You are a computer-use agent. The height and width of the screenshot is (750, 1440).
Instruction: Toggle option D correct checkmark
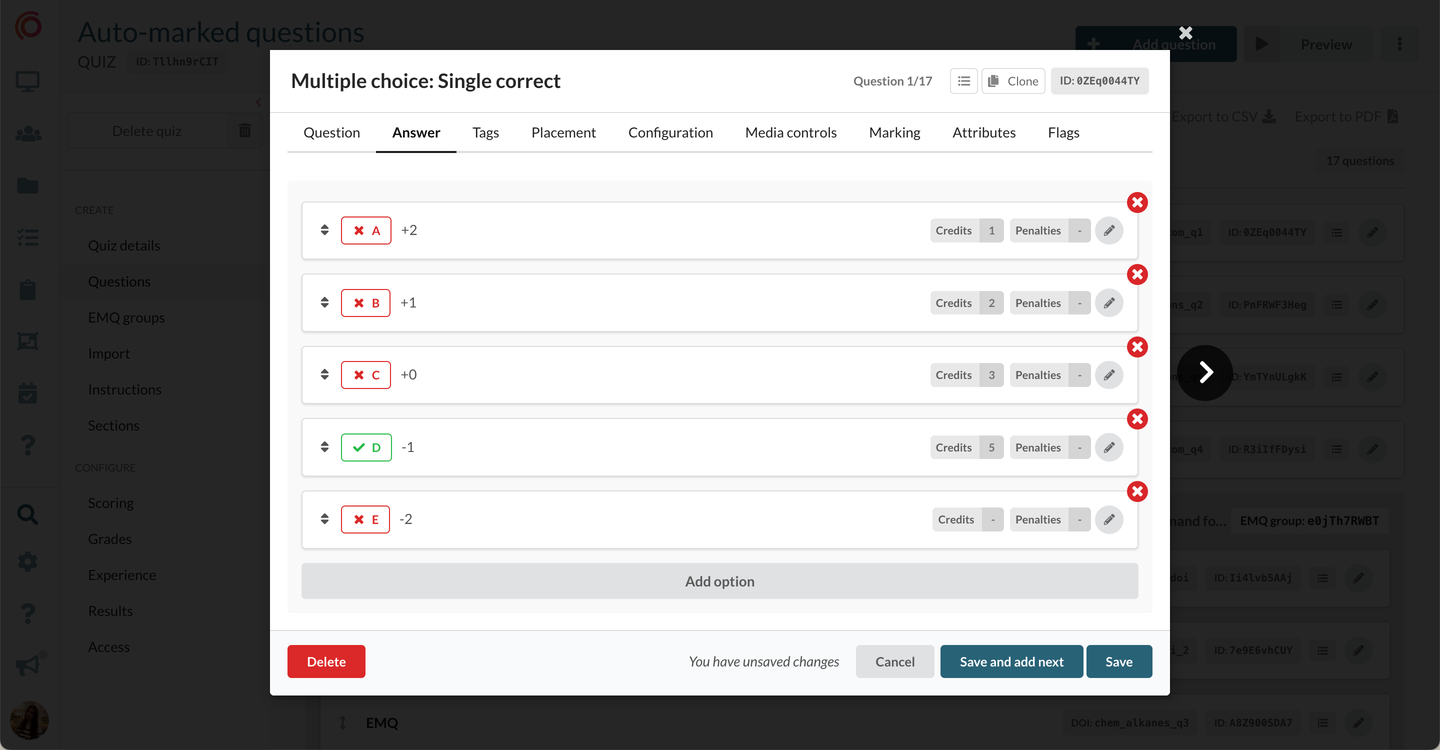(366, 448)
